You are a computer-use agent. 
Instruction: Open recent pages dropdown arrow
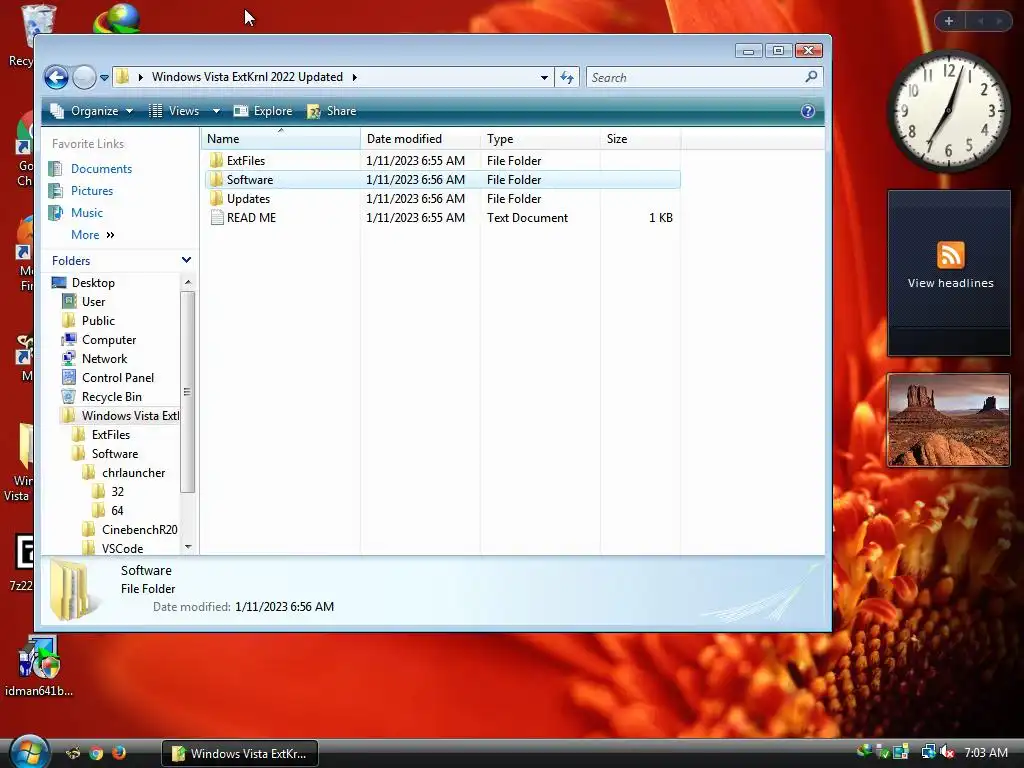point(104,78)
